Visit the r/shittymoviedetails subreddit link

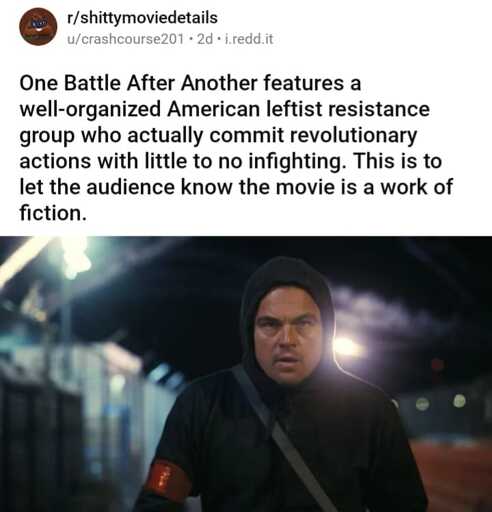click(x=142, y=18)
